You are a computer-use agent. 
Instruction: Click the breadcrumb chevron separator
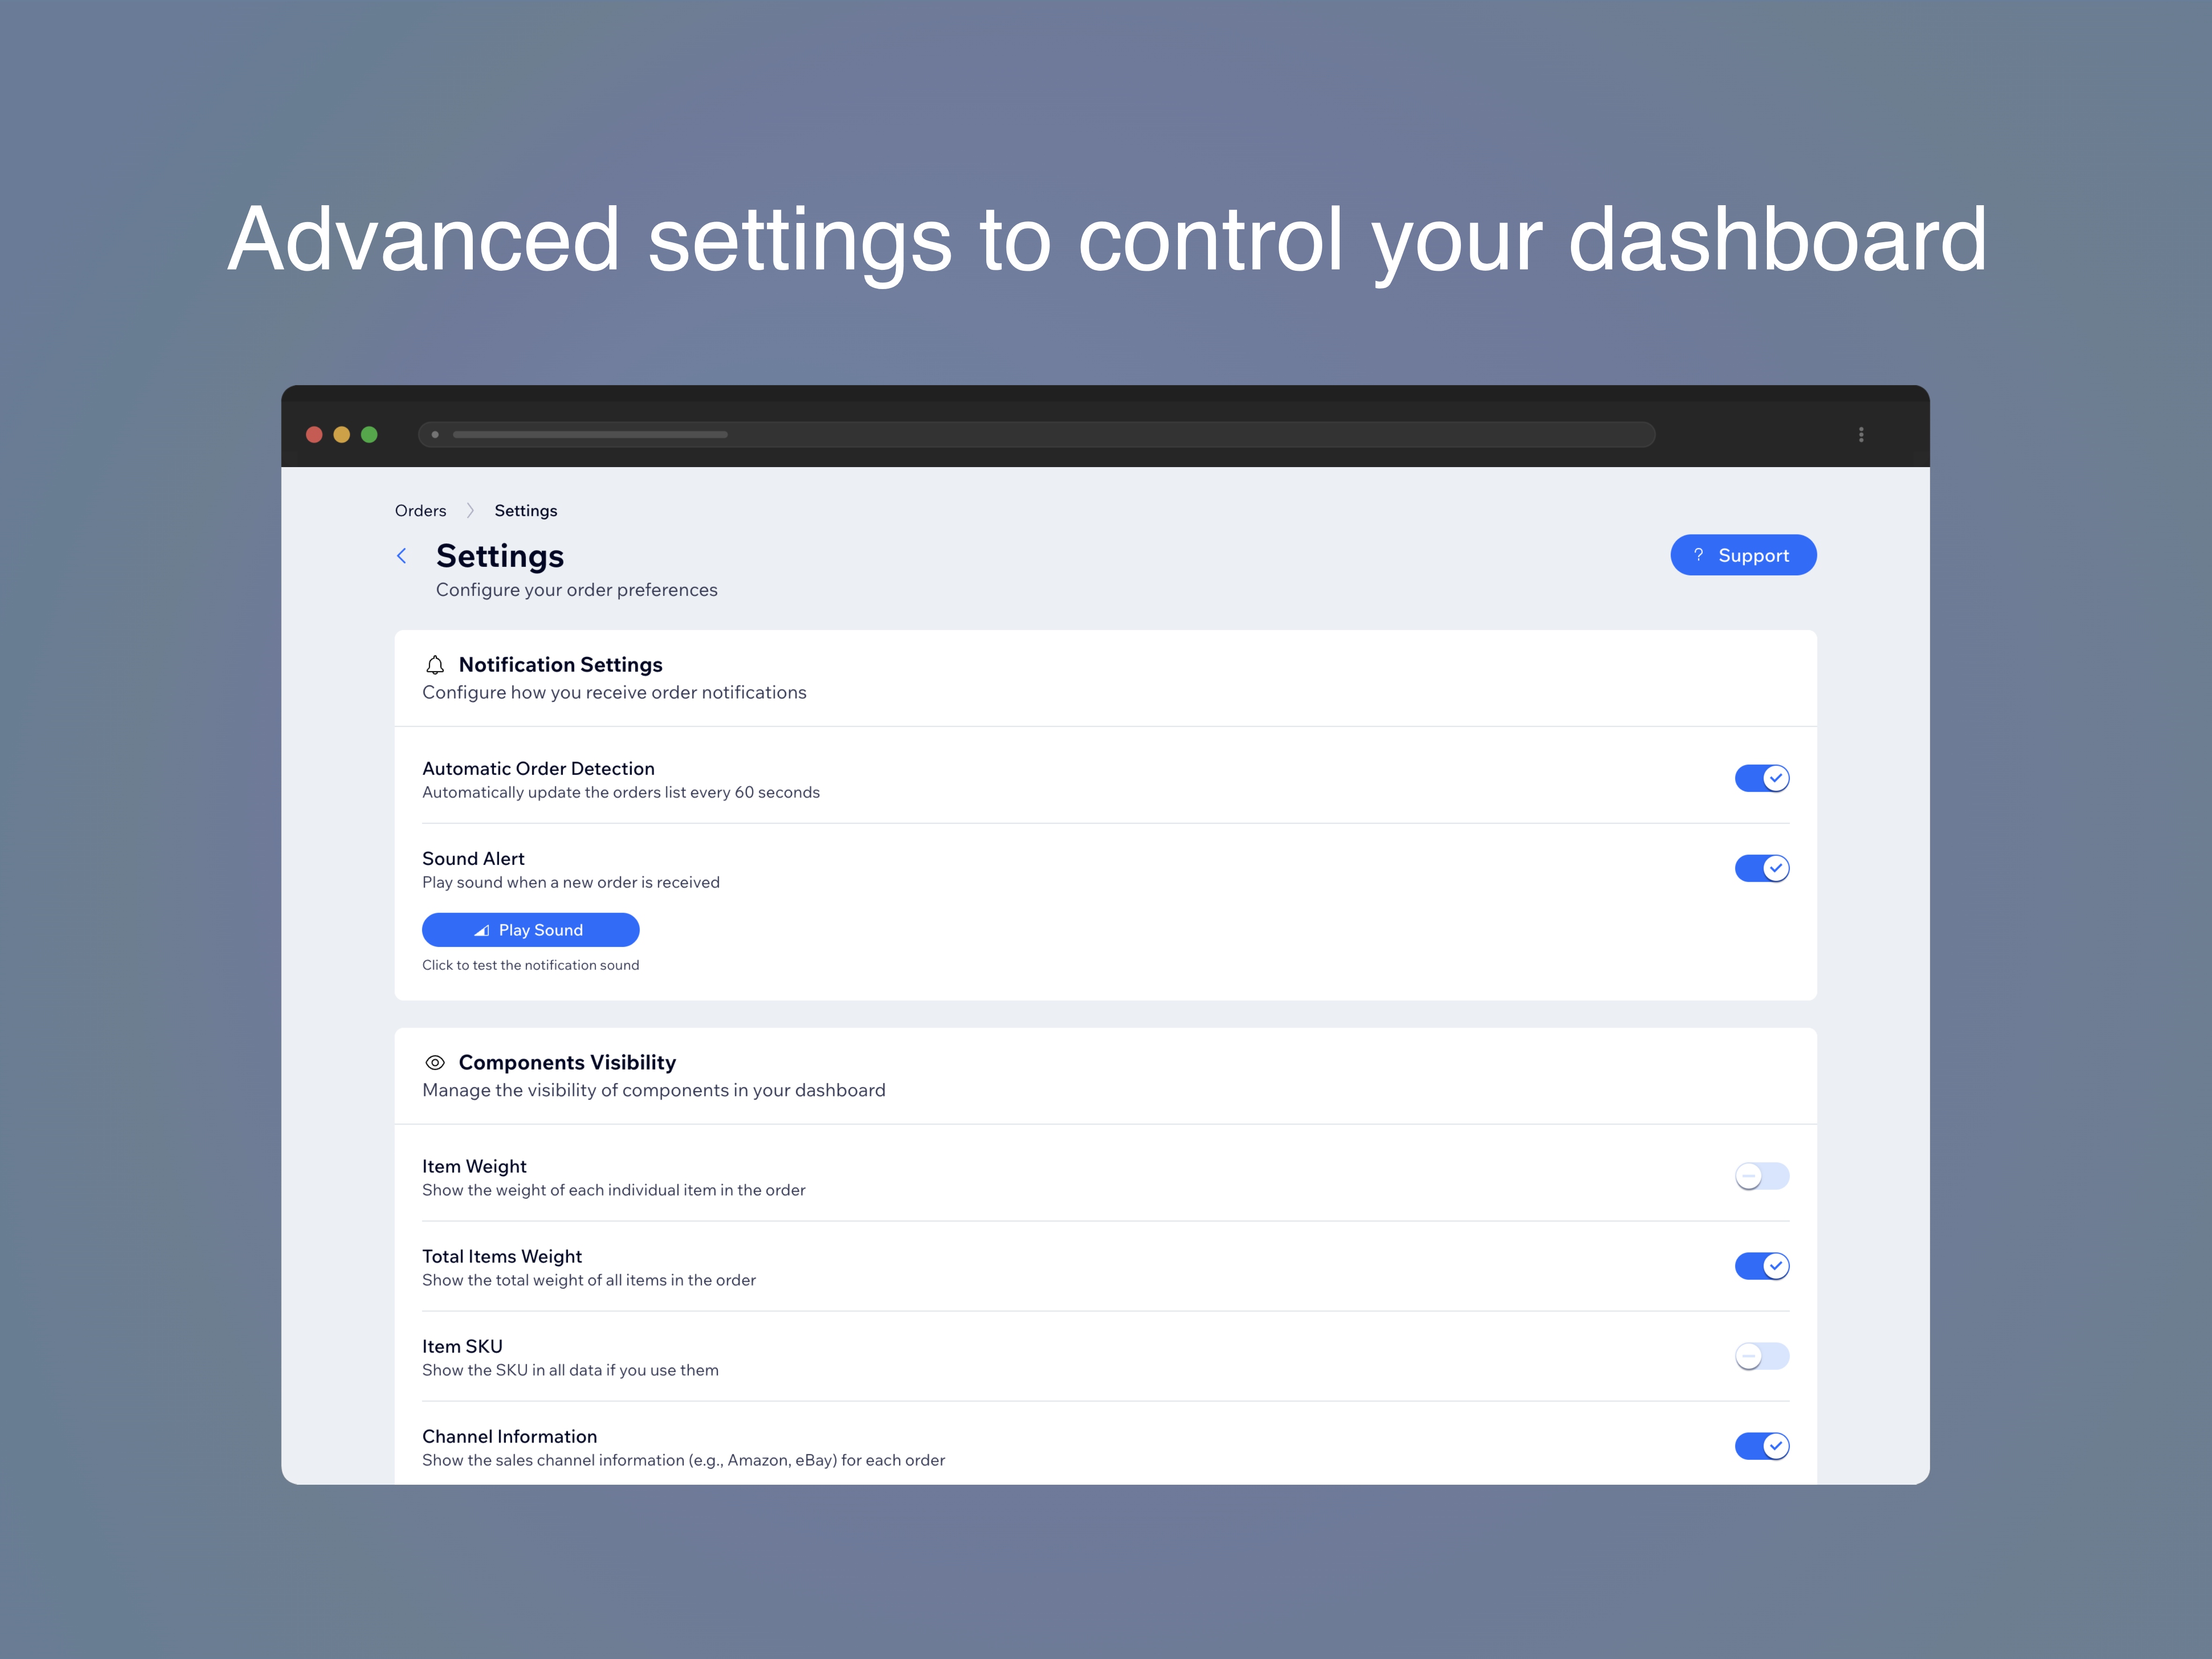[470, 511]
